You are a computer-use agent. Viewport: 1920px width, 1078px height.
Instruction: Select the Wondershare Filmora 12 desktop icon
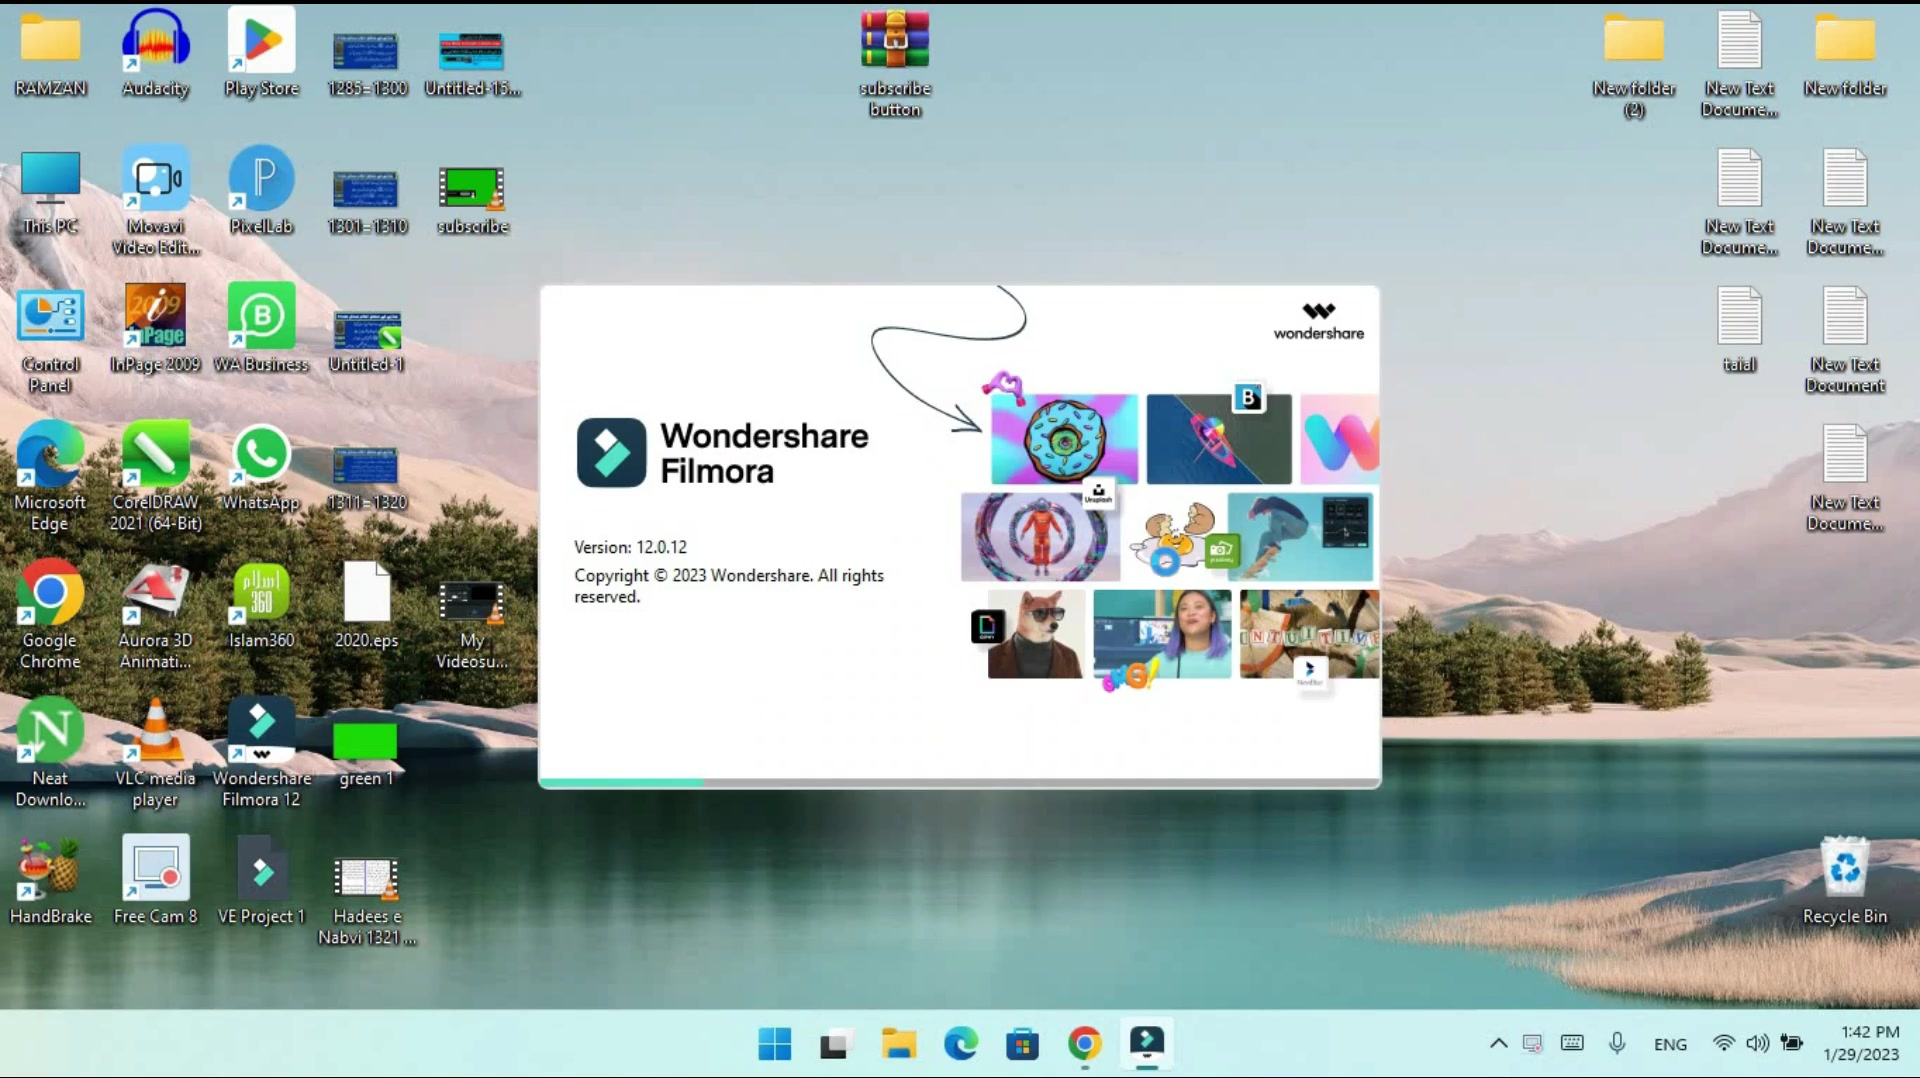pyautogui.click(x=261, y=753)
